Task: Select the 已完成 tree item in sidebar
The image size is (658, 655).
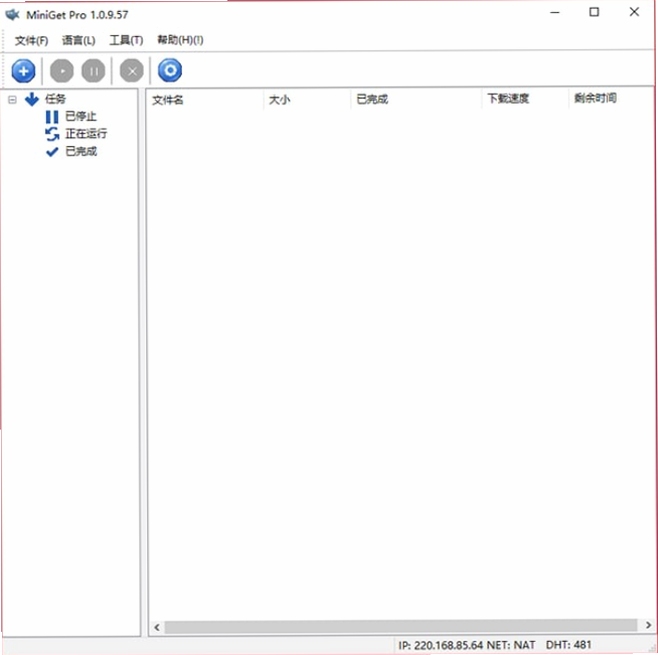Action: tap(81, 151)
